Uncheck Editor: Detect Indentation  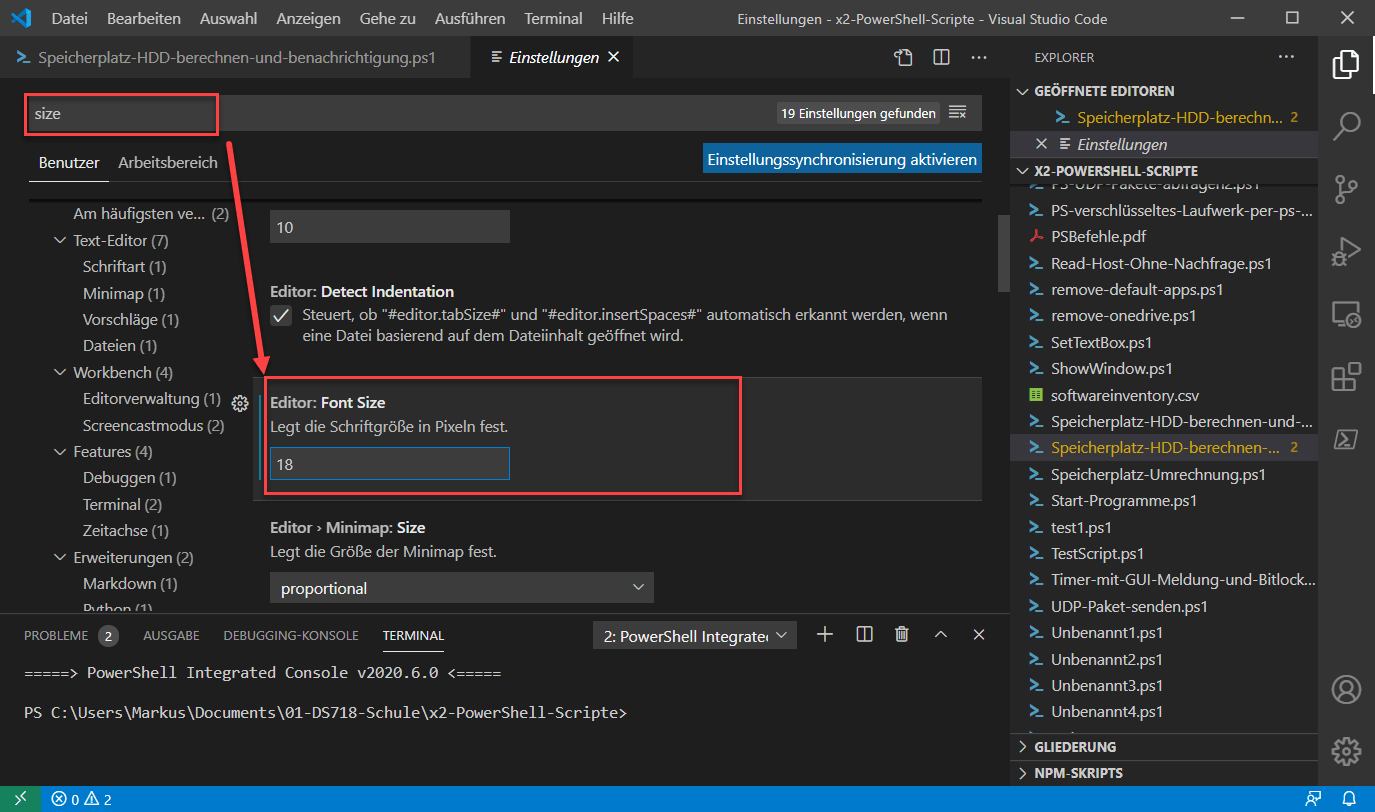(x=281, y=316)
